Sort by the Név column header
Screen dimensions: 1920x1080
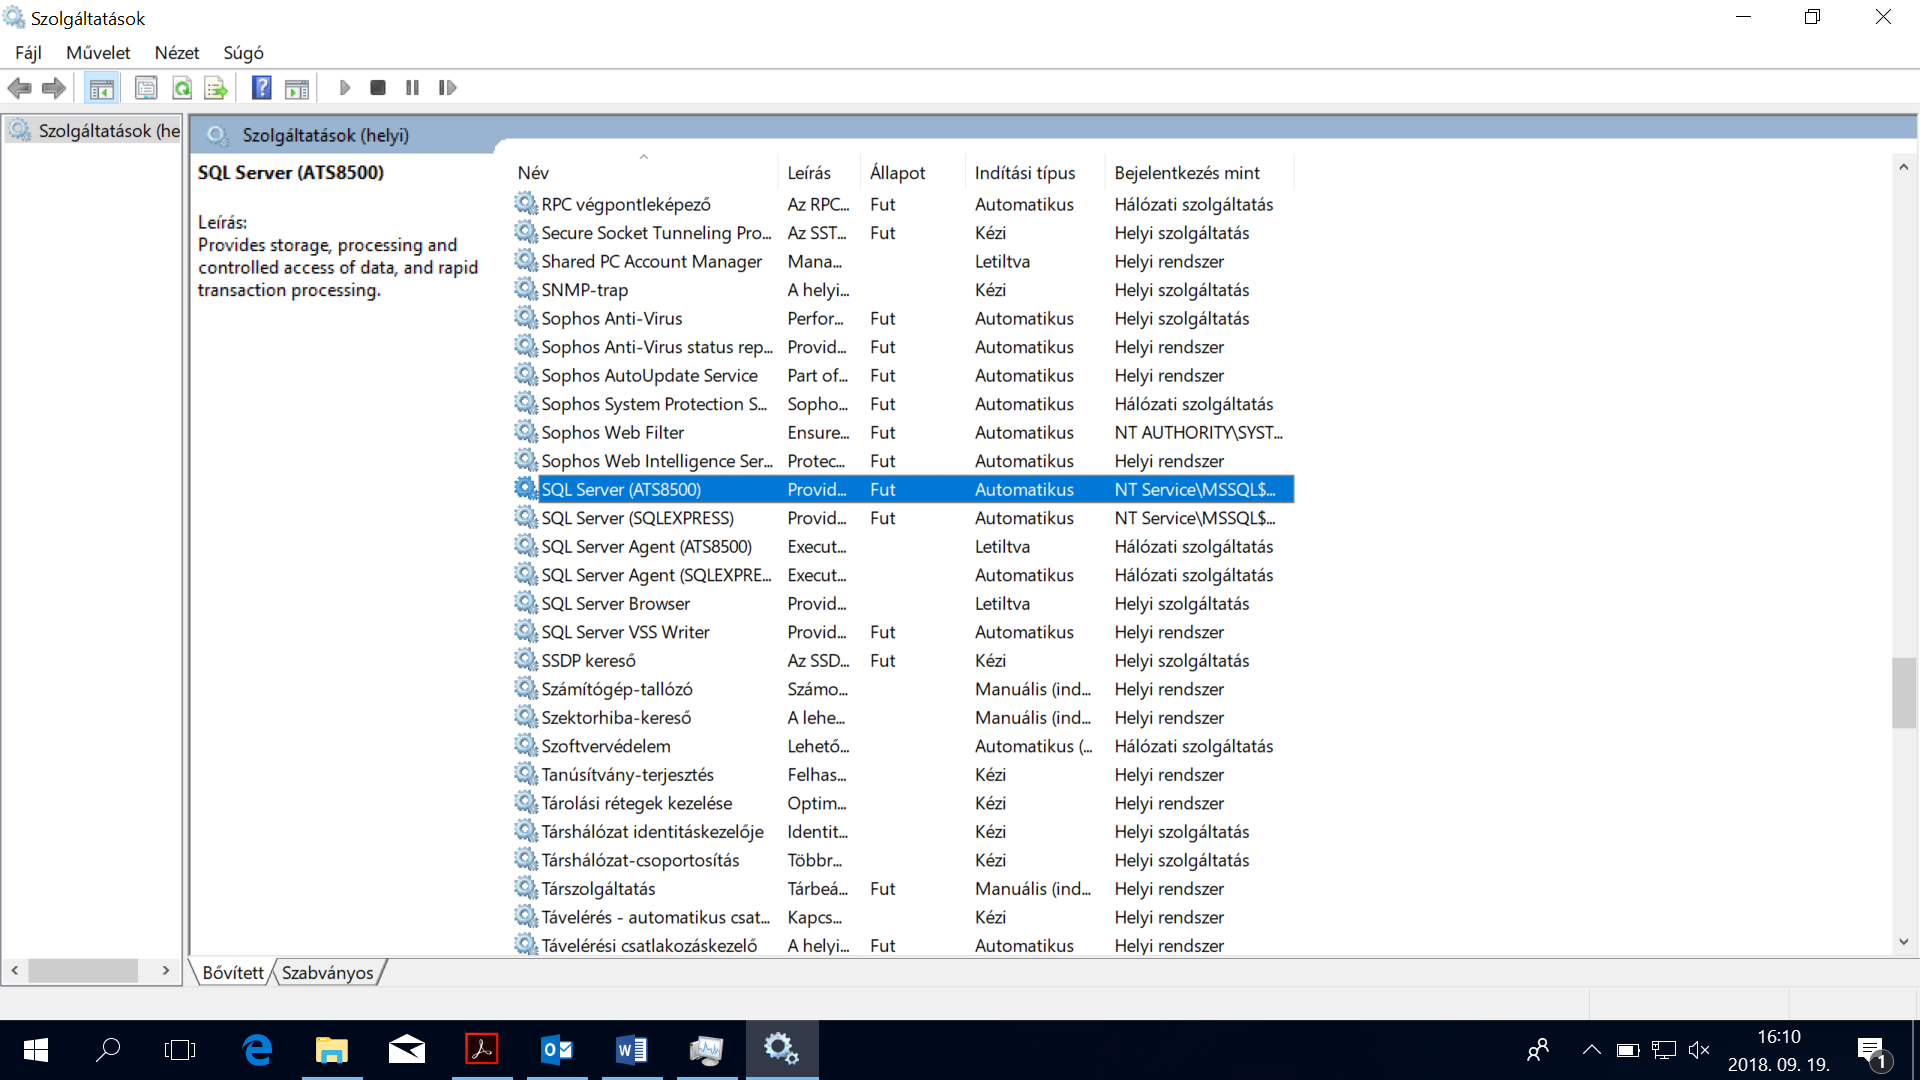[x=645, y=173]
